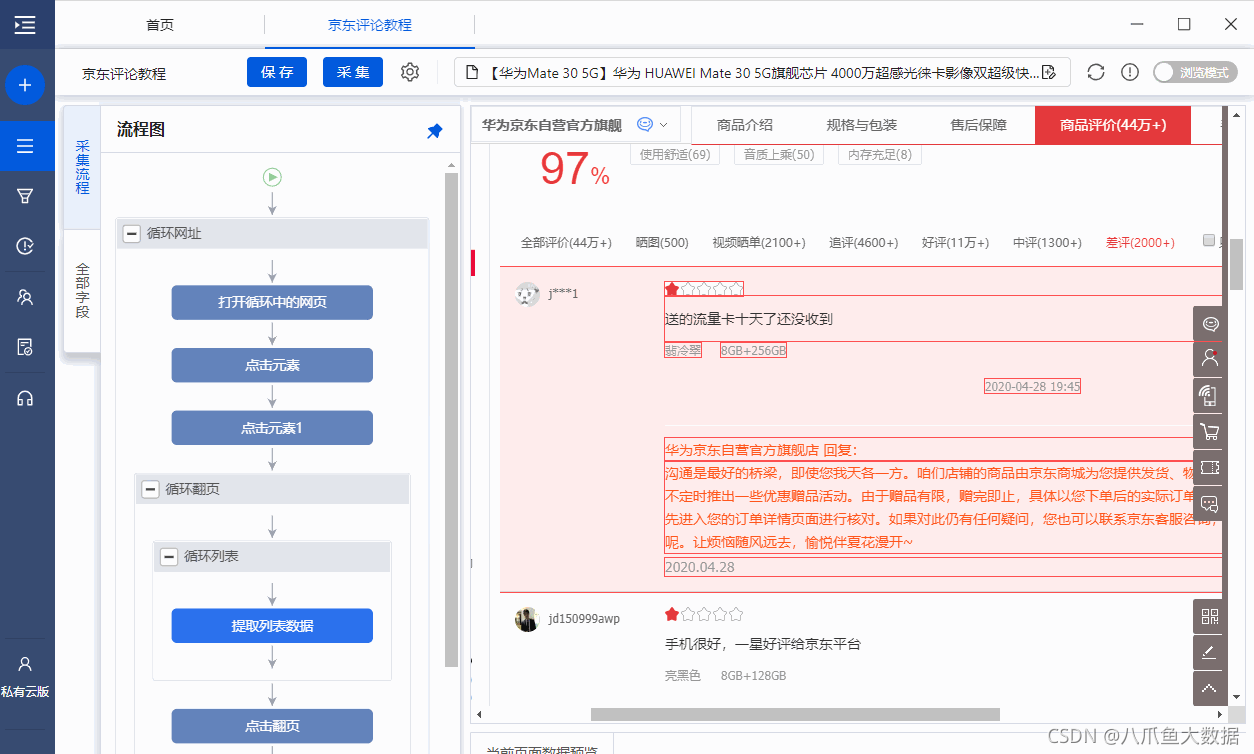This screenshot has width=1254, height=754.
Task: Check the checkbox beside 差评(2000+)
Action: pyautogui.click(x=1208, y=241)
